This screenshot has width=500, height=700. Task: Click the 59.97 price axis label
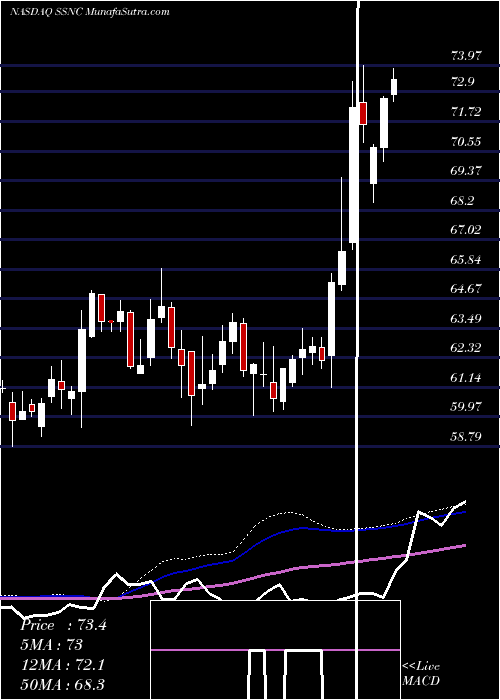pyautogui.click(x=466, y=407)
